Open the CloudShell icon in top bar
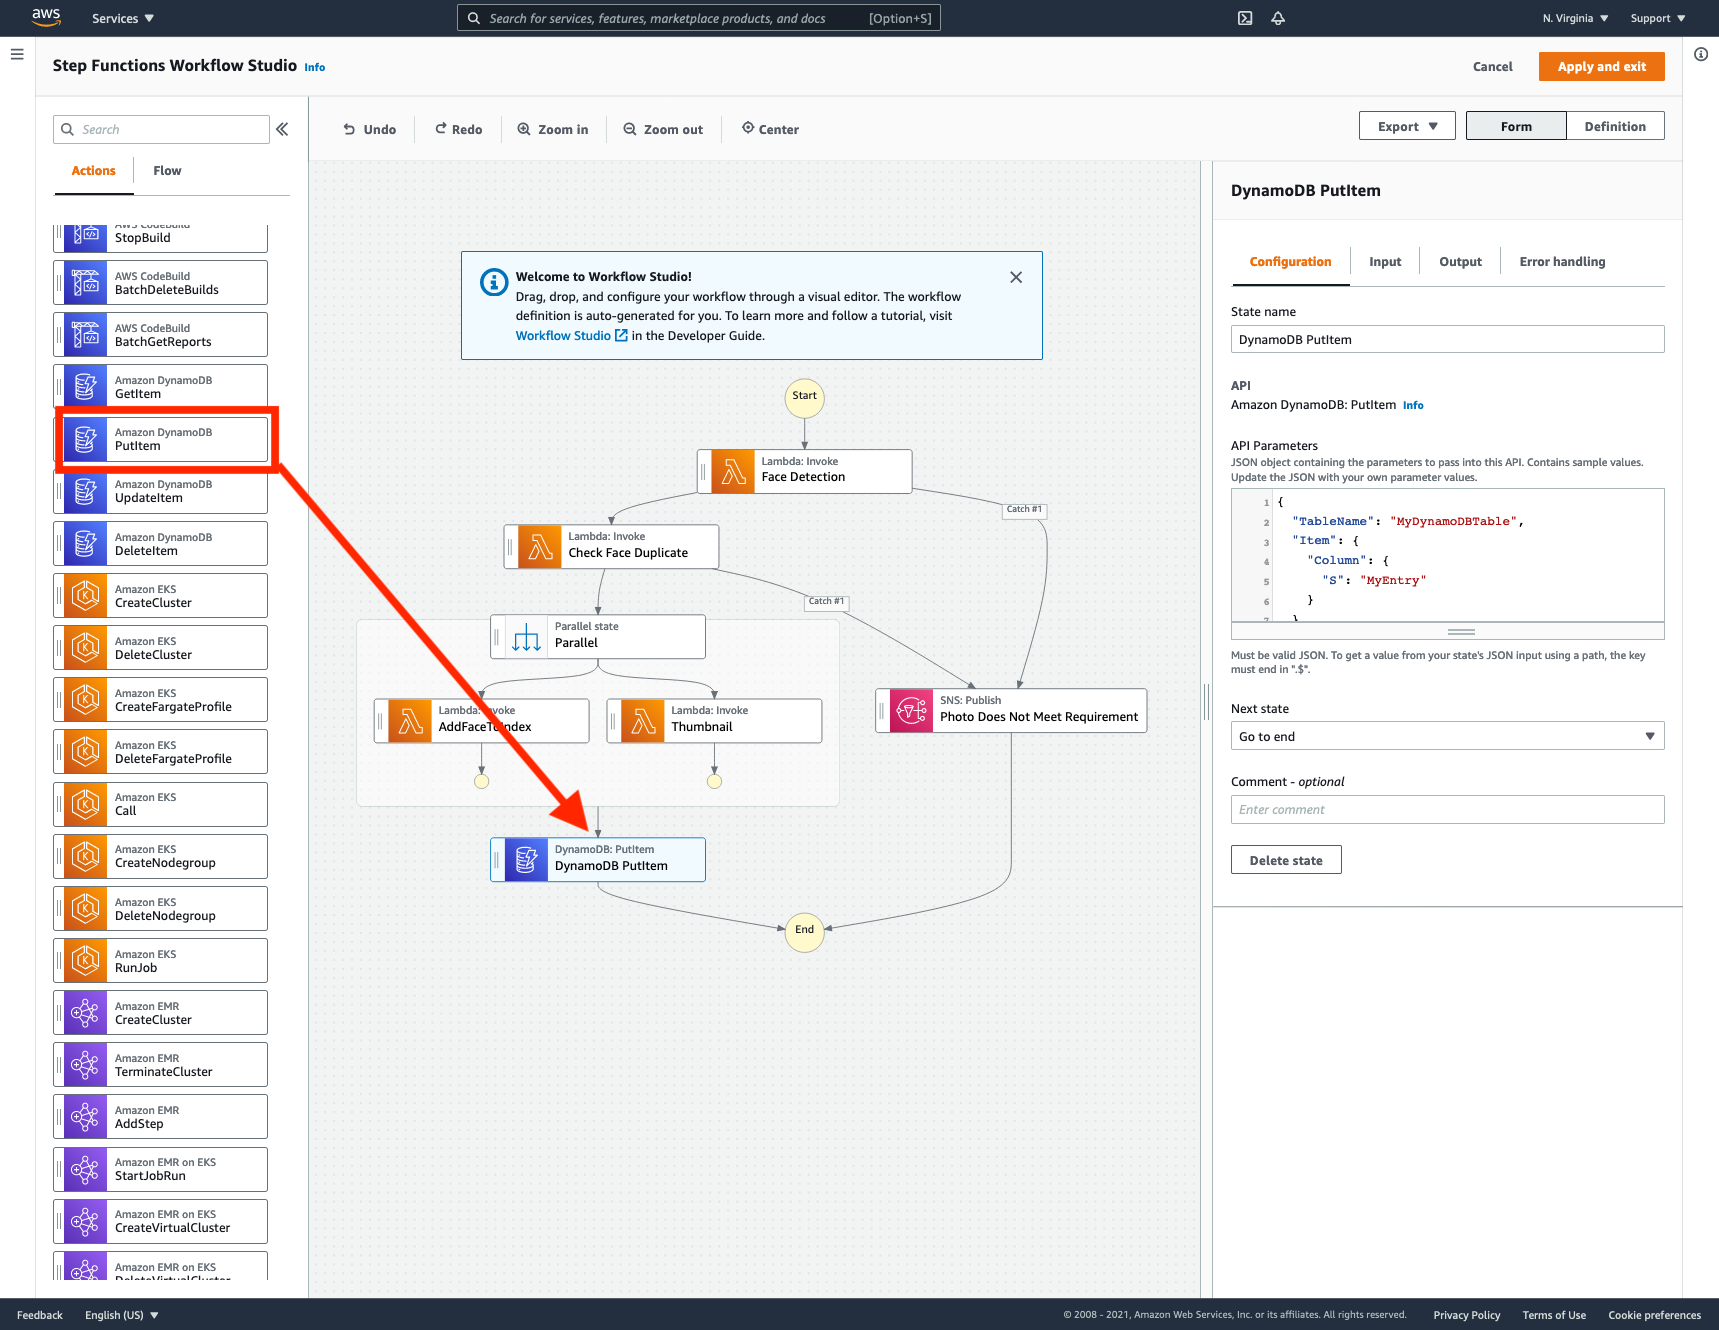This screenshot has height=1330, width=1719. (1245, 18)
